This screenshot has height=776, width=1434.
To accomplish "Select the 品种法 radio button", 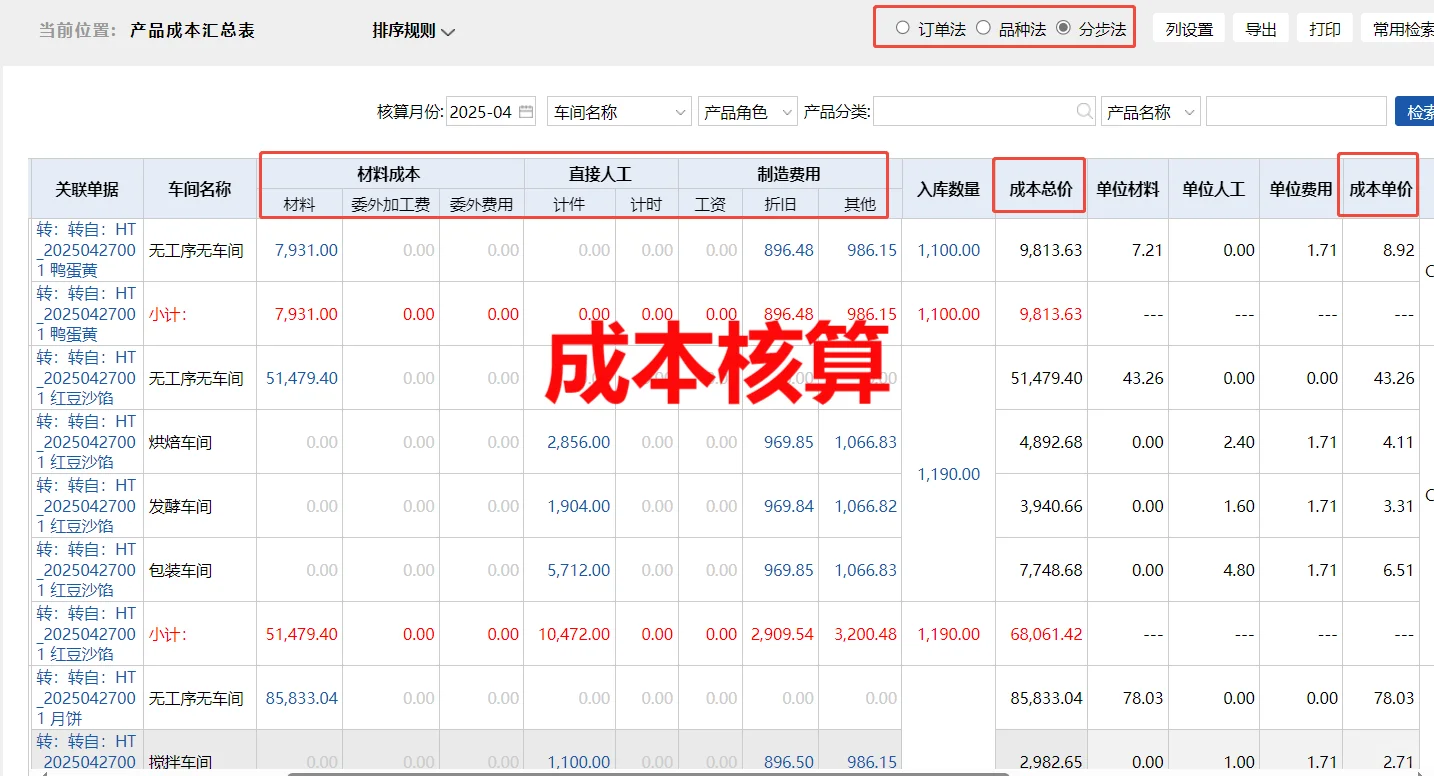I will point(983,28).
